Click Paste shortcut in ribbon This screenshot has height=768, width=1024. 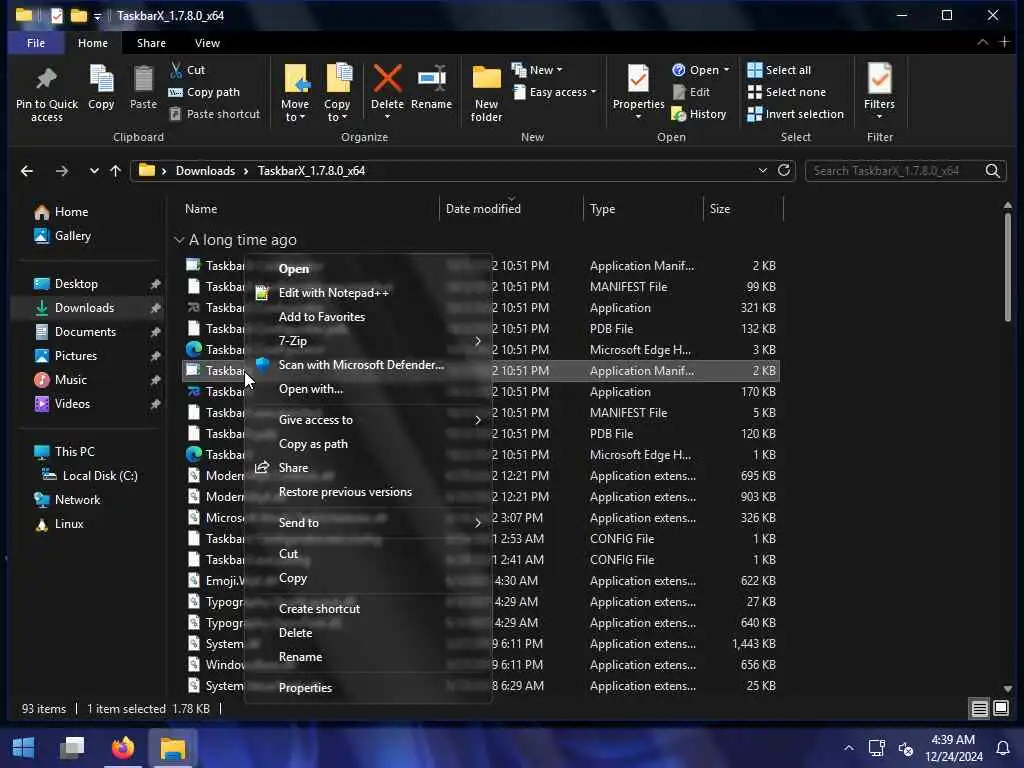click(x=215, y=114)
